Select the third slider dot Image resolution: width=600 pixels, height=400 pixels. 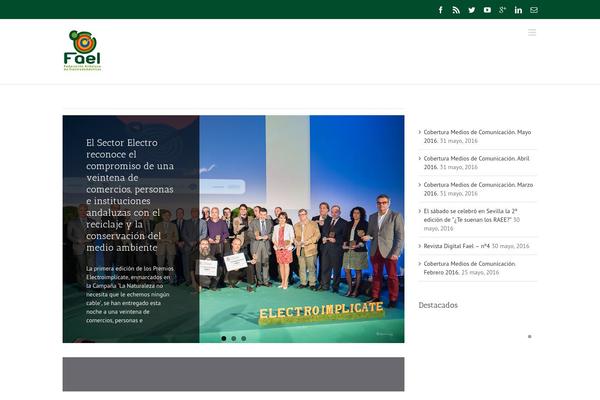[243, 338]
